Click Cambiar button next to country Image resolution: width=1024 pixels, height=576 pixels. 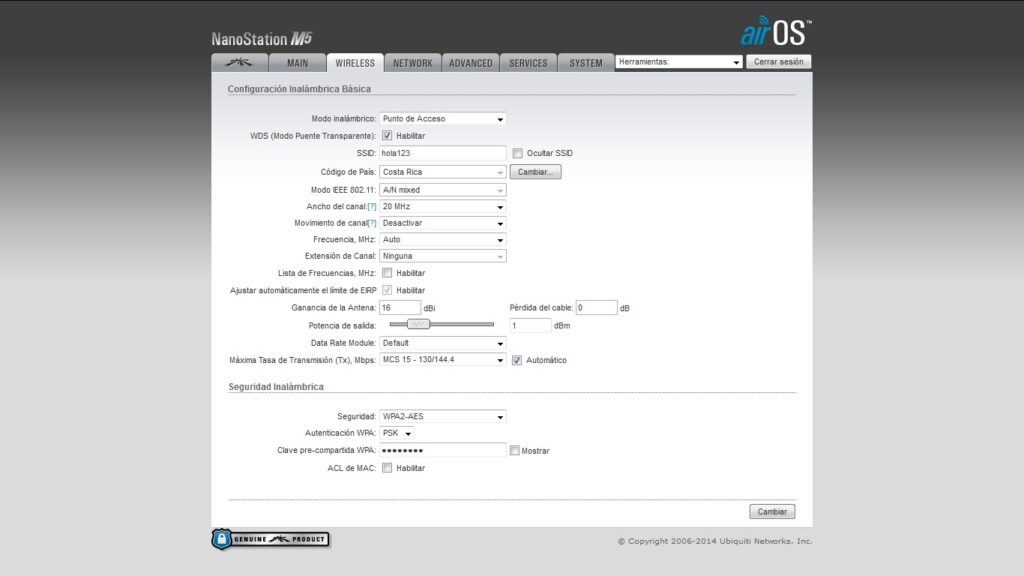(536, 172)
